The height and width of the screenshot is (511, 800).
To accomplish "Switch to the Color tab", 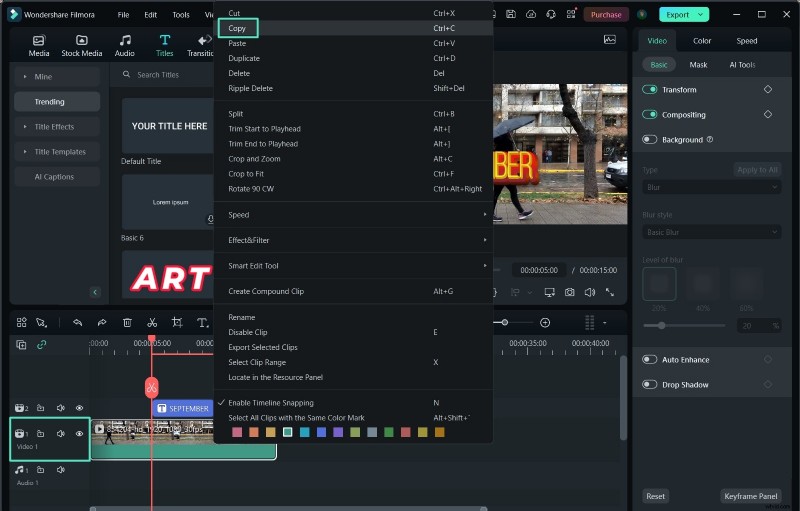I will (702, 41).
